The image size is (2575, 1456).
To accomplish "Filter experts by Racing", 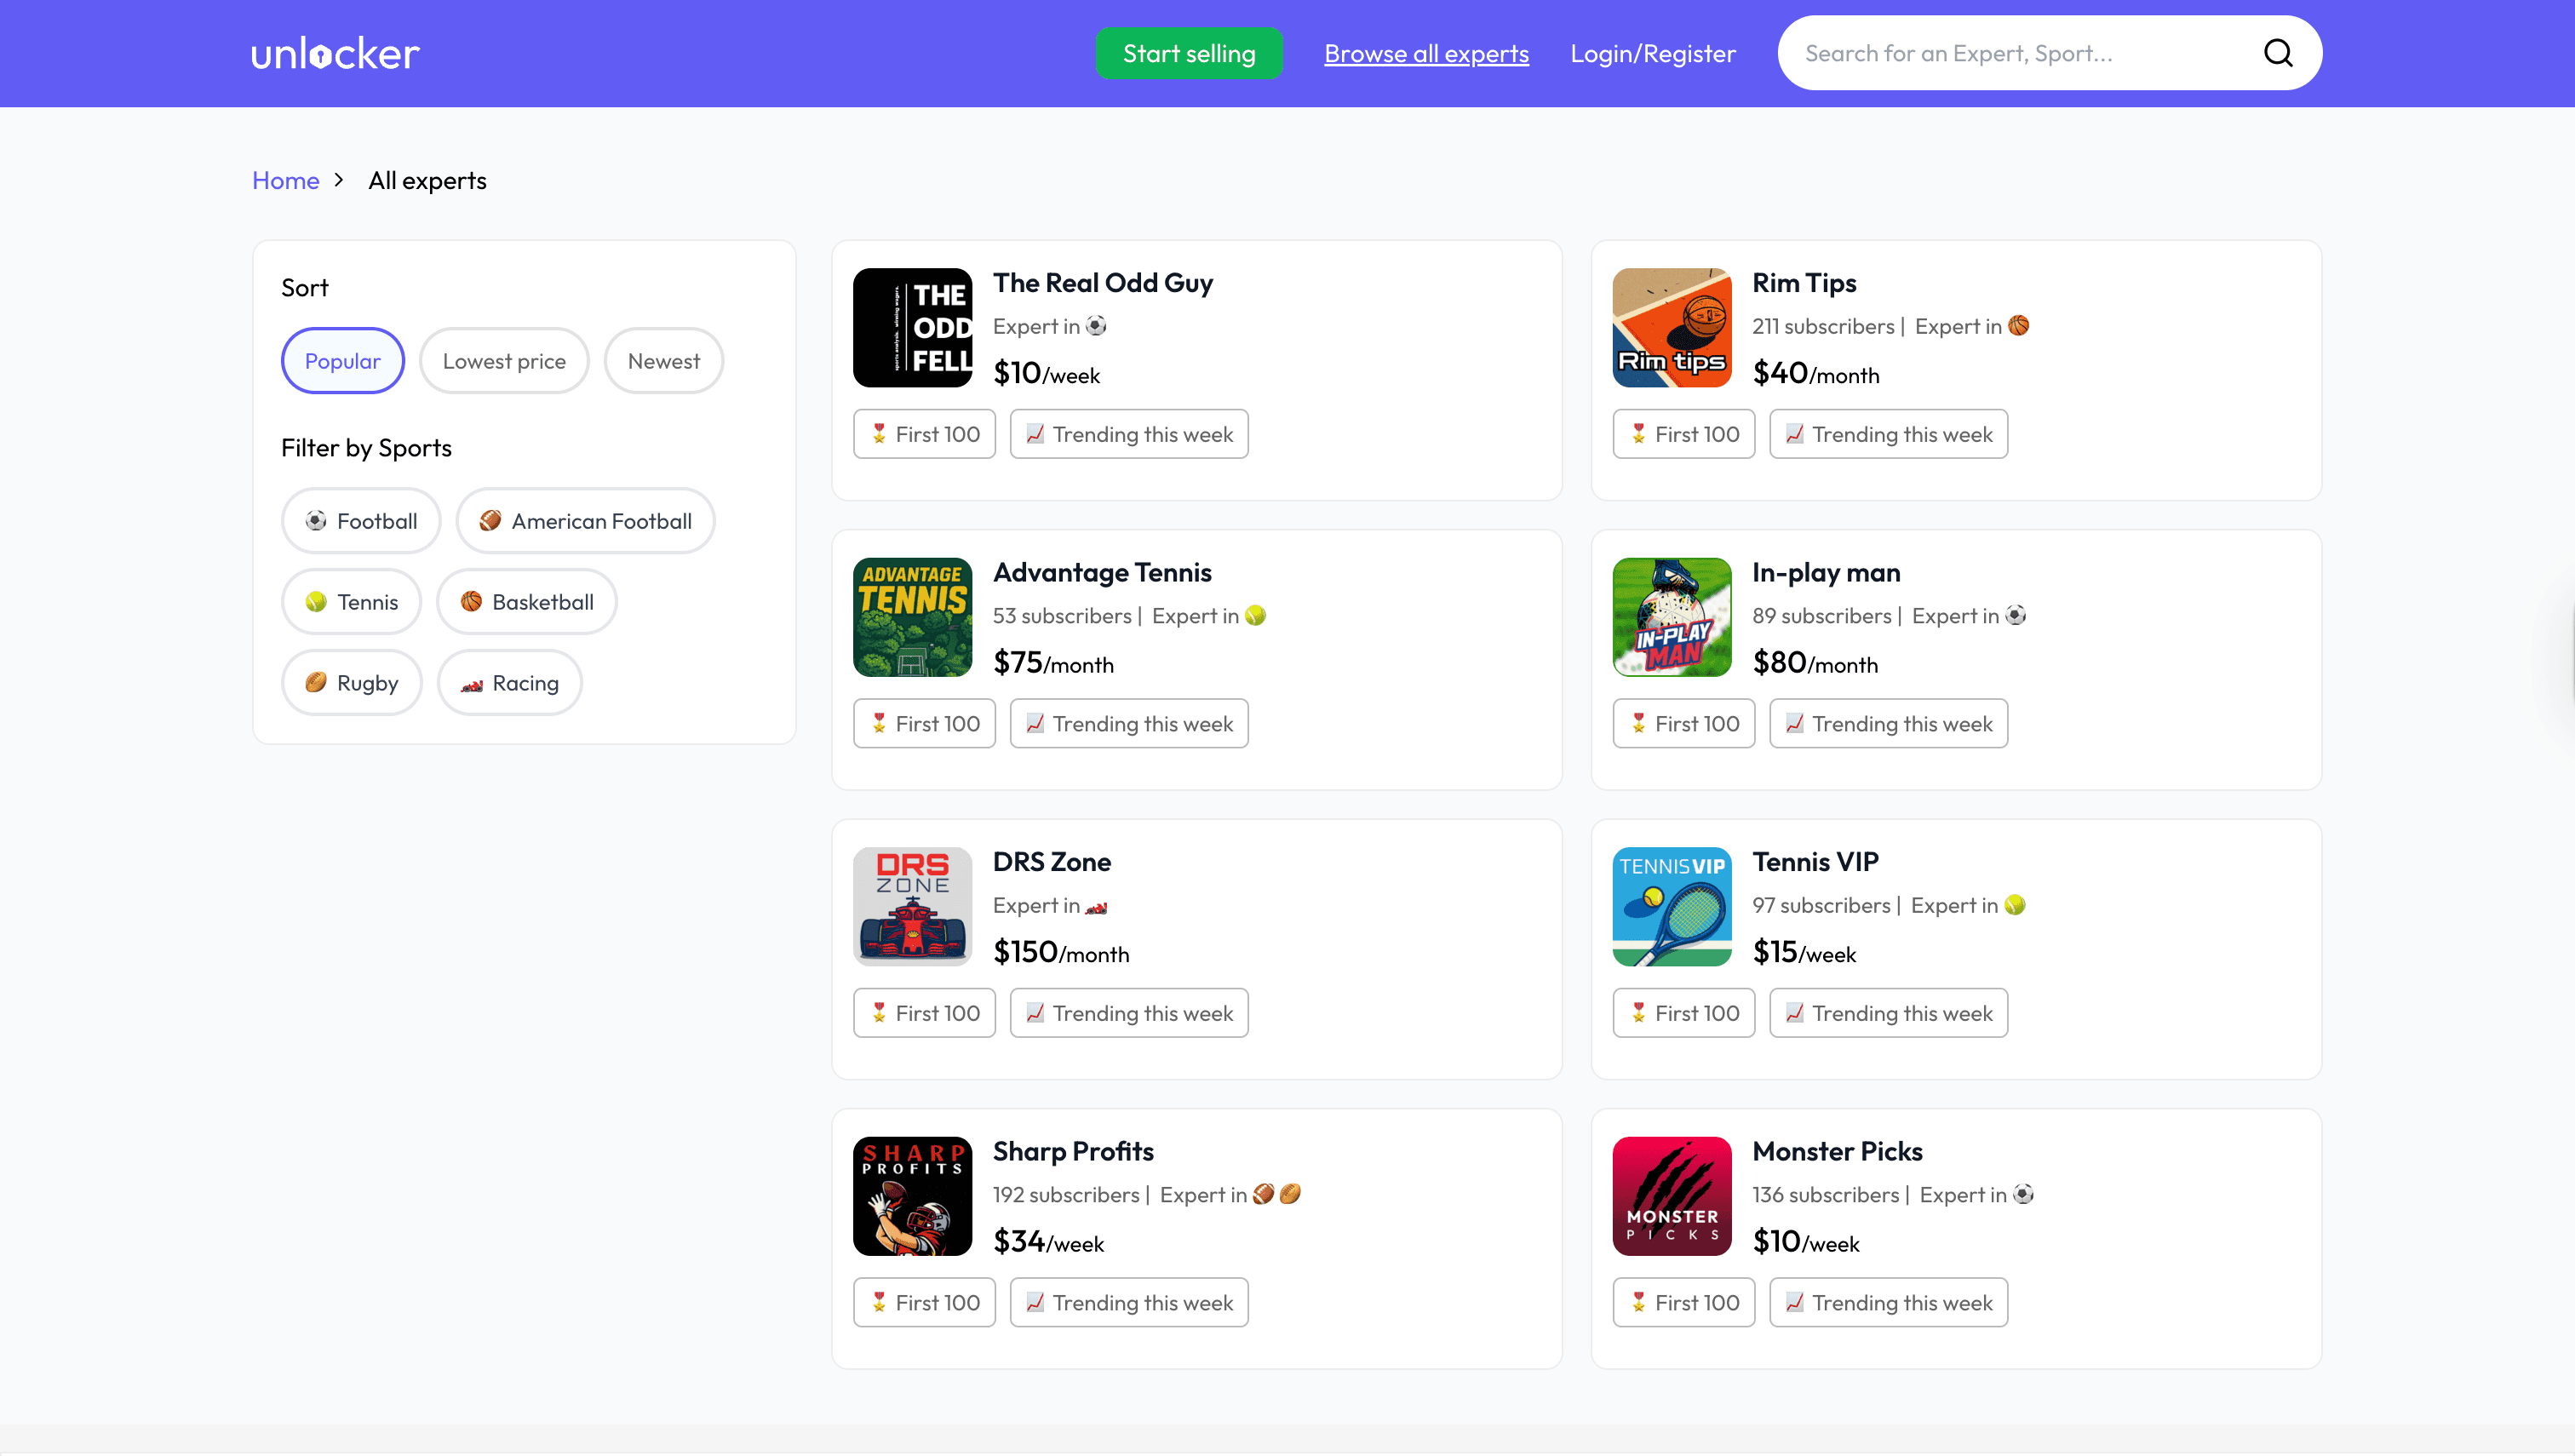I will tap(509, 682).
